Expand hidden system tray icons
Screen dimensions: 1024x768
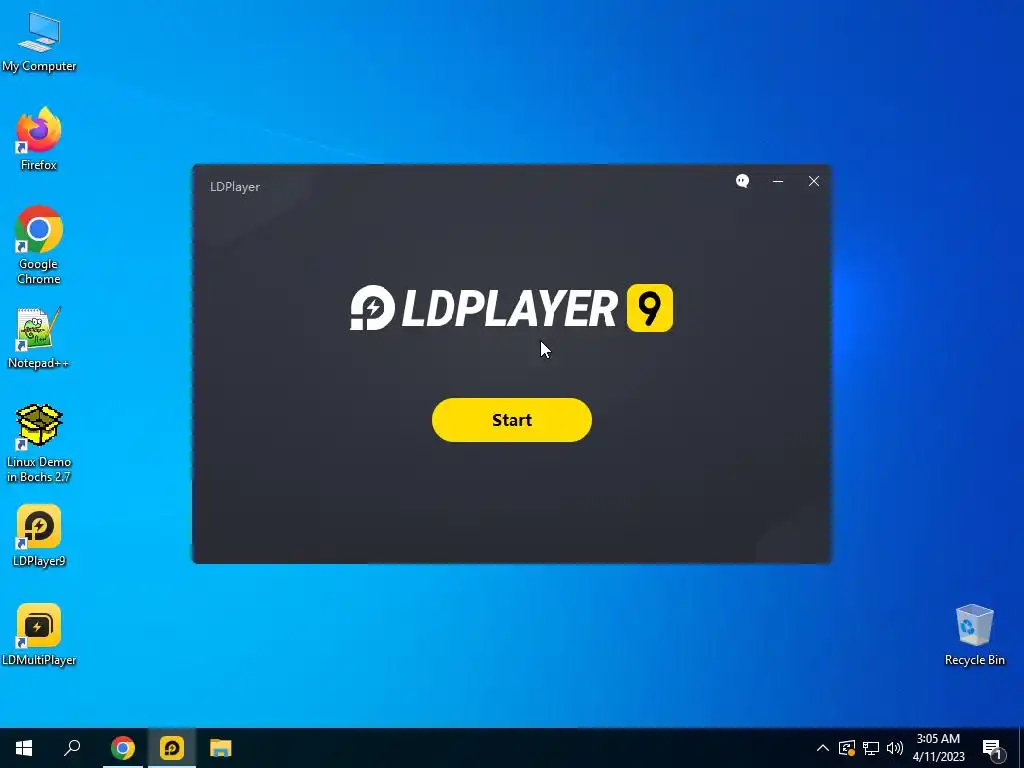click(x=823, y=748)
